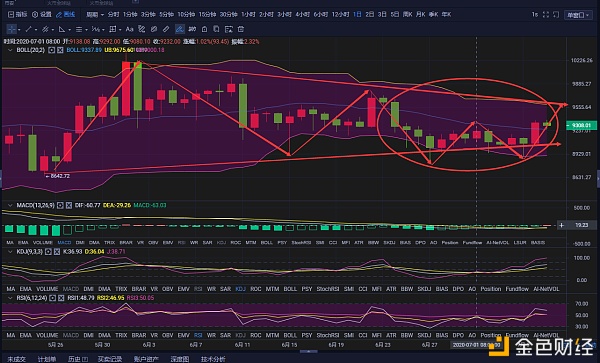Screen dimensions: 600x363
Task: Switch to the 1分钟 timeframe
Action: [130, 15]
